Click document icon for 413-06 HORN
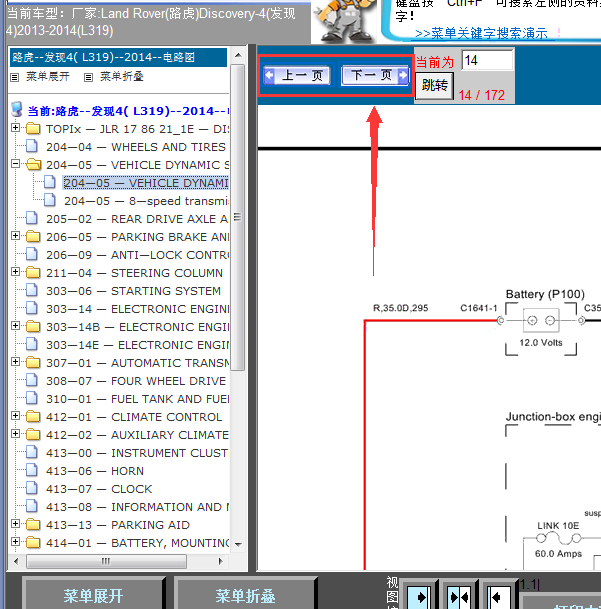The width and height of the screenshot is (601, 609). 32,470
